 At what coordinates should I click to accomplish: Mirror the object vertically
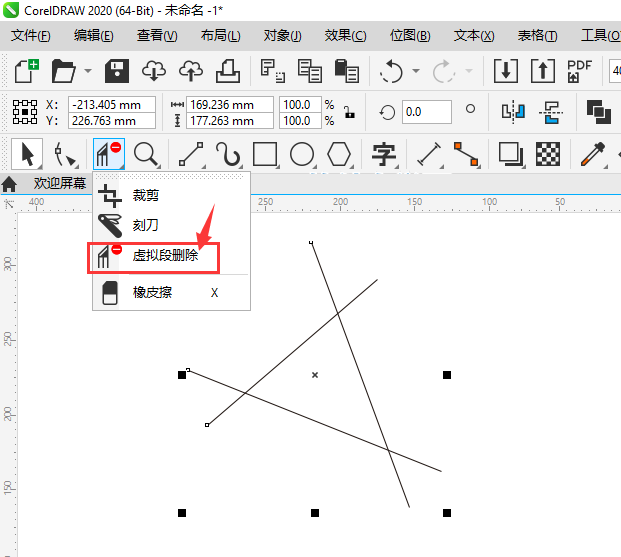[551, 112]
